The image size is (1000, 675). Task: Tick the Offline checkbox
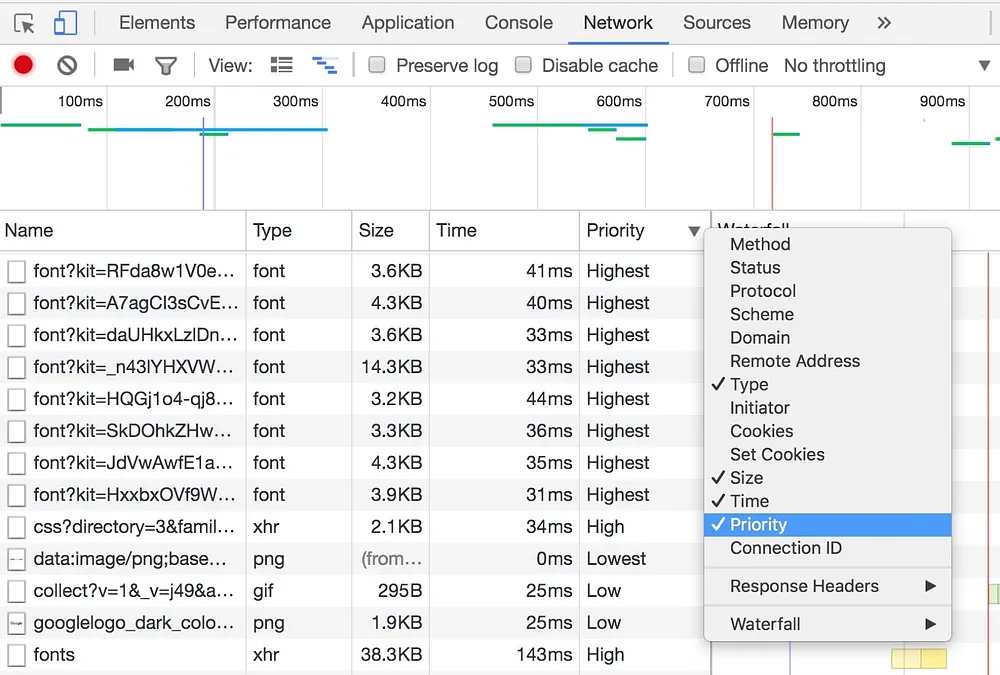[696, 66]
